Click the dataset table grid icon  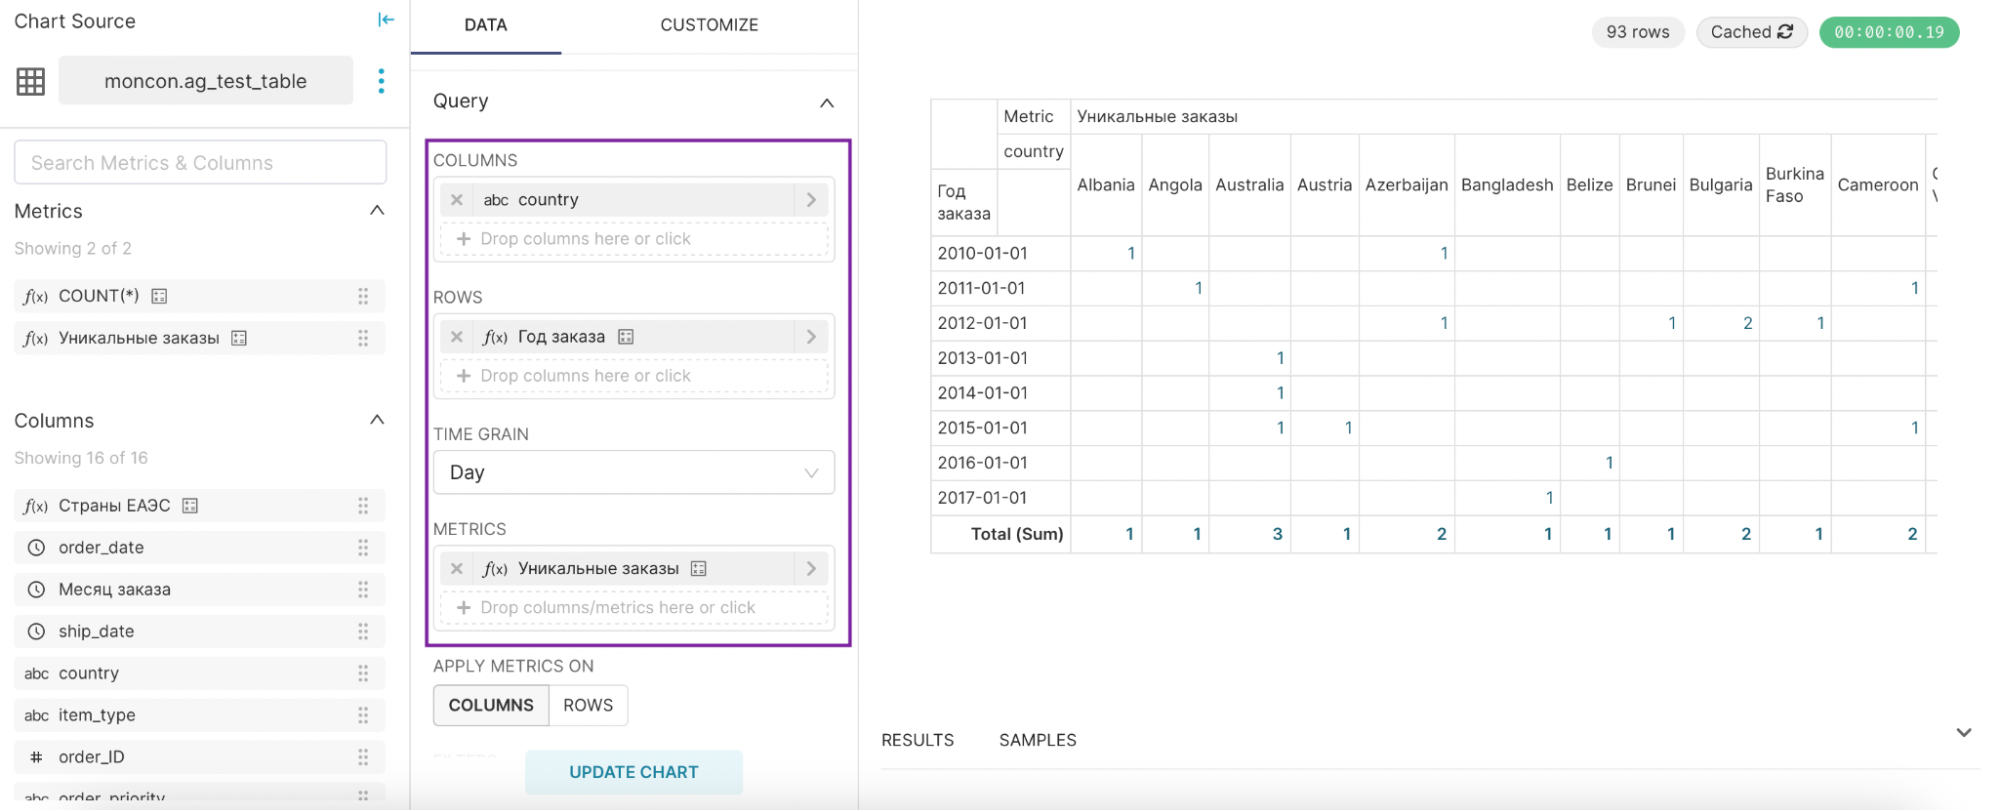[31, 82]
